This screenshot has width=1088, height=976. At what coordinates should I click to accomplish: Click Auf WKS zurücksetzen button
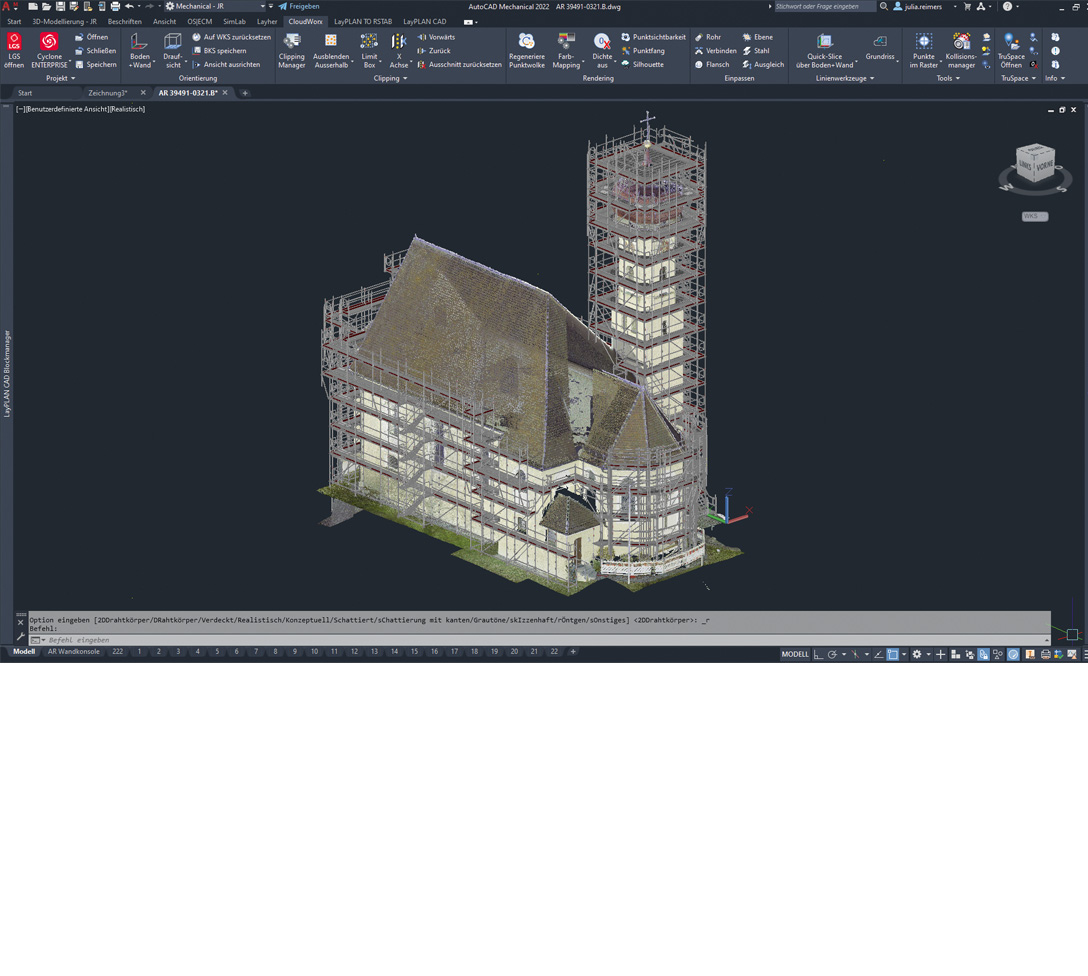pos(231,37)
